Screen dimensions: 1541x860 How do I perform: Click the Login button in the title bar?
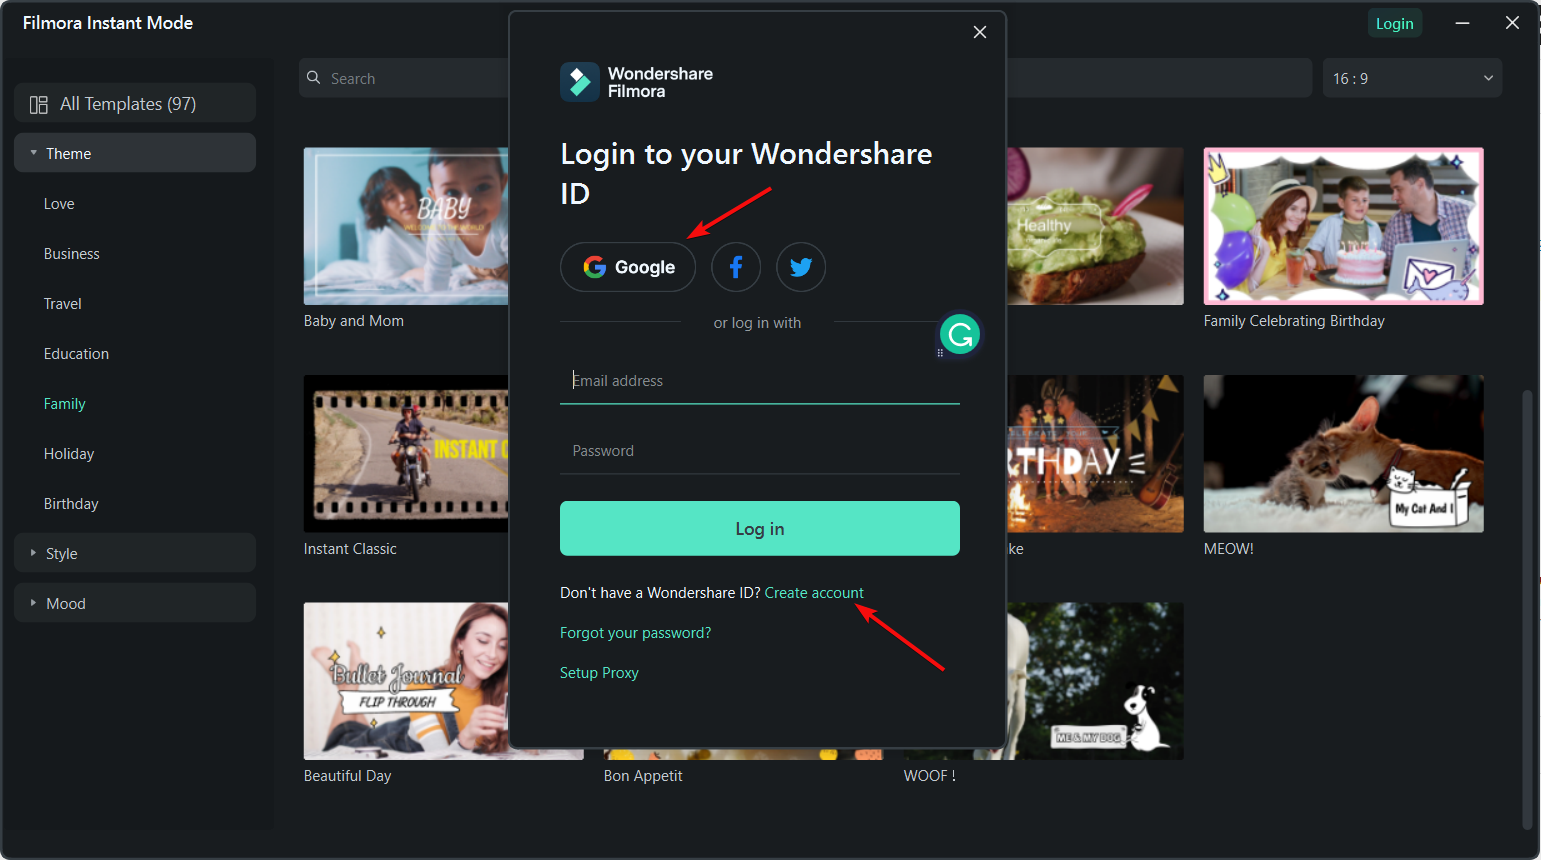(1395, 23)
